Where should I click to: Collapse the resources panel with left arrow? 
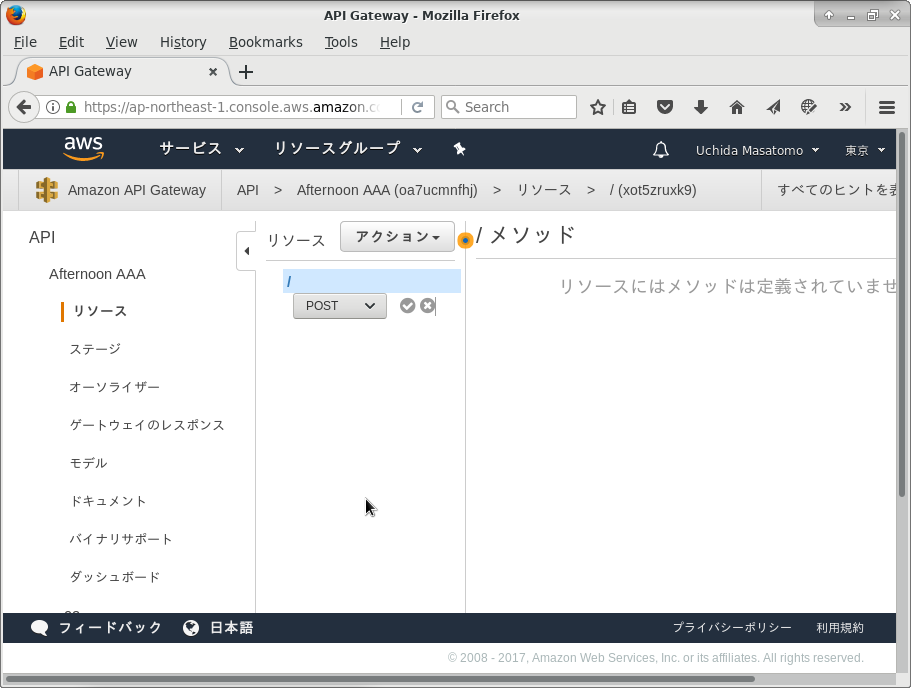pyautogui.click(x=247, y=251)
